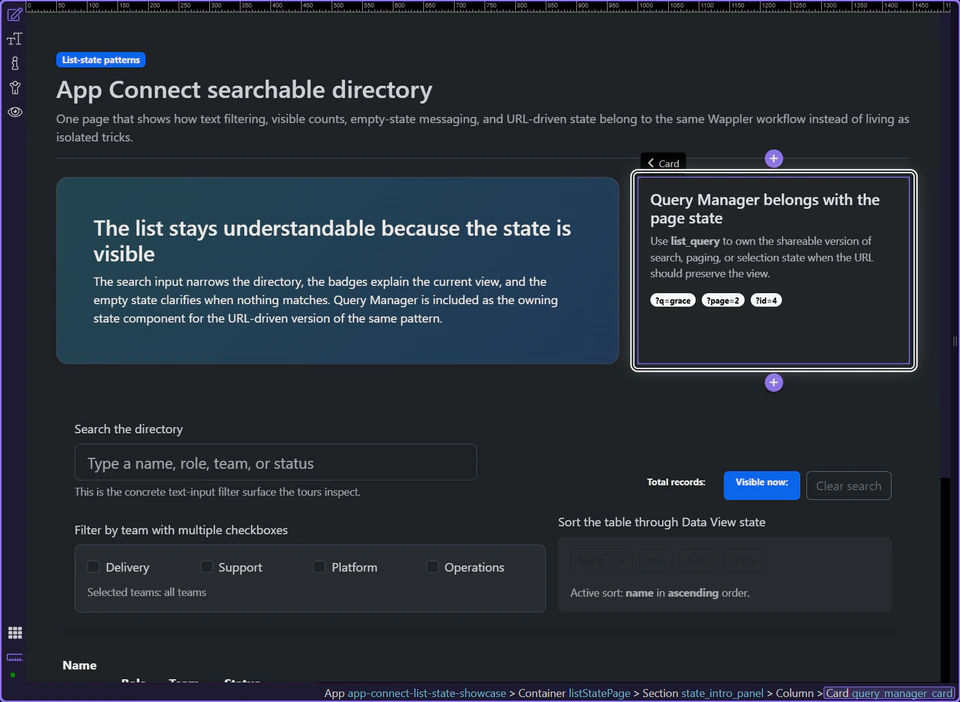Toggle the grid icon in the sidebar
Viewport: 960px width, 702px height.
point(15,633)
